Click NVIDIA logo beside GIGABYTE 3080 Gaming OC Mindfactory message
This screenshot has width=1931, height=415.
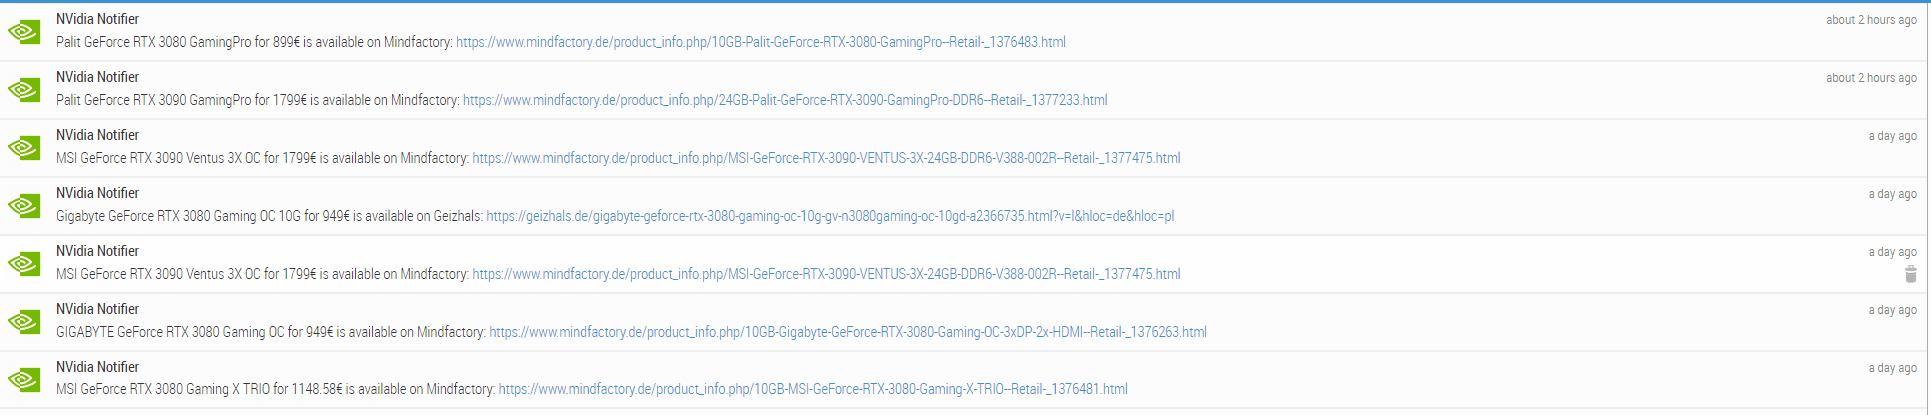tap(23, 322)
